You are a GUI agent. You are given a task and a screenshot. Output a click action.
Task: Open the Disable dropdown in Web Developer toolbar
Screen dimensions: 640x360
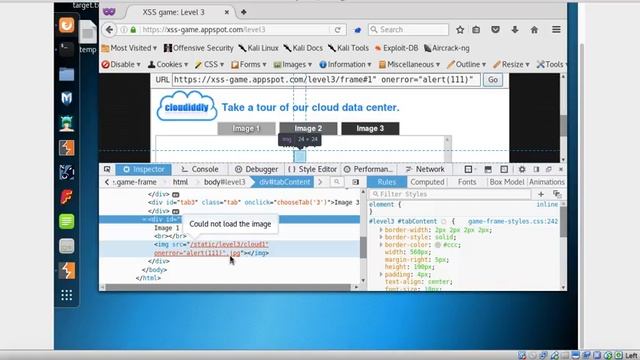pyautogui.click(x=121, y=64)
